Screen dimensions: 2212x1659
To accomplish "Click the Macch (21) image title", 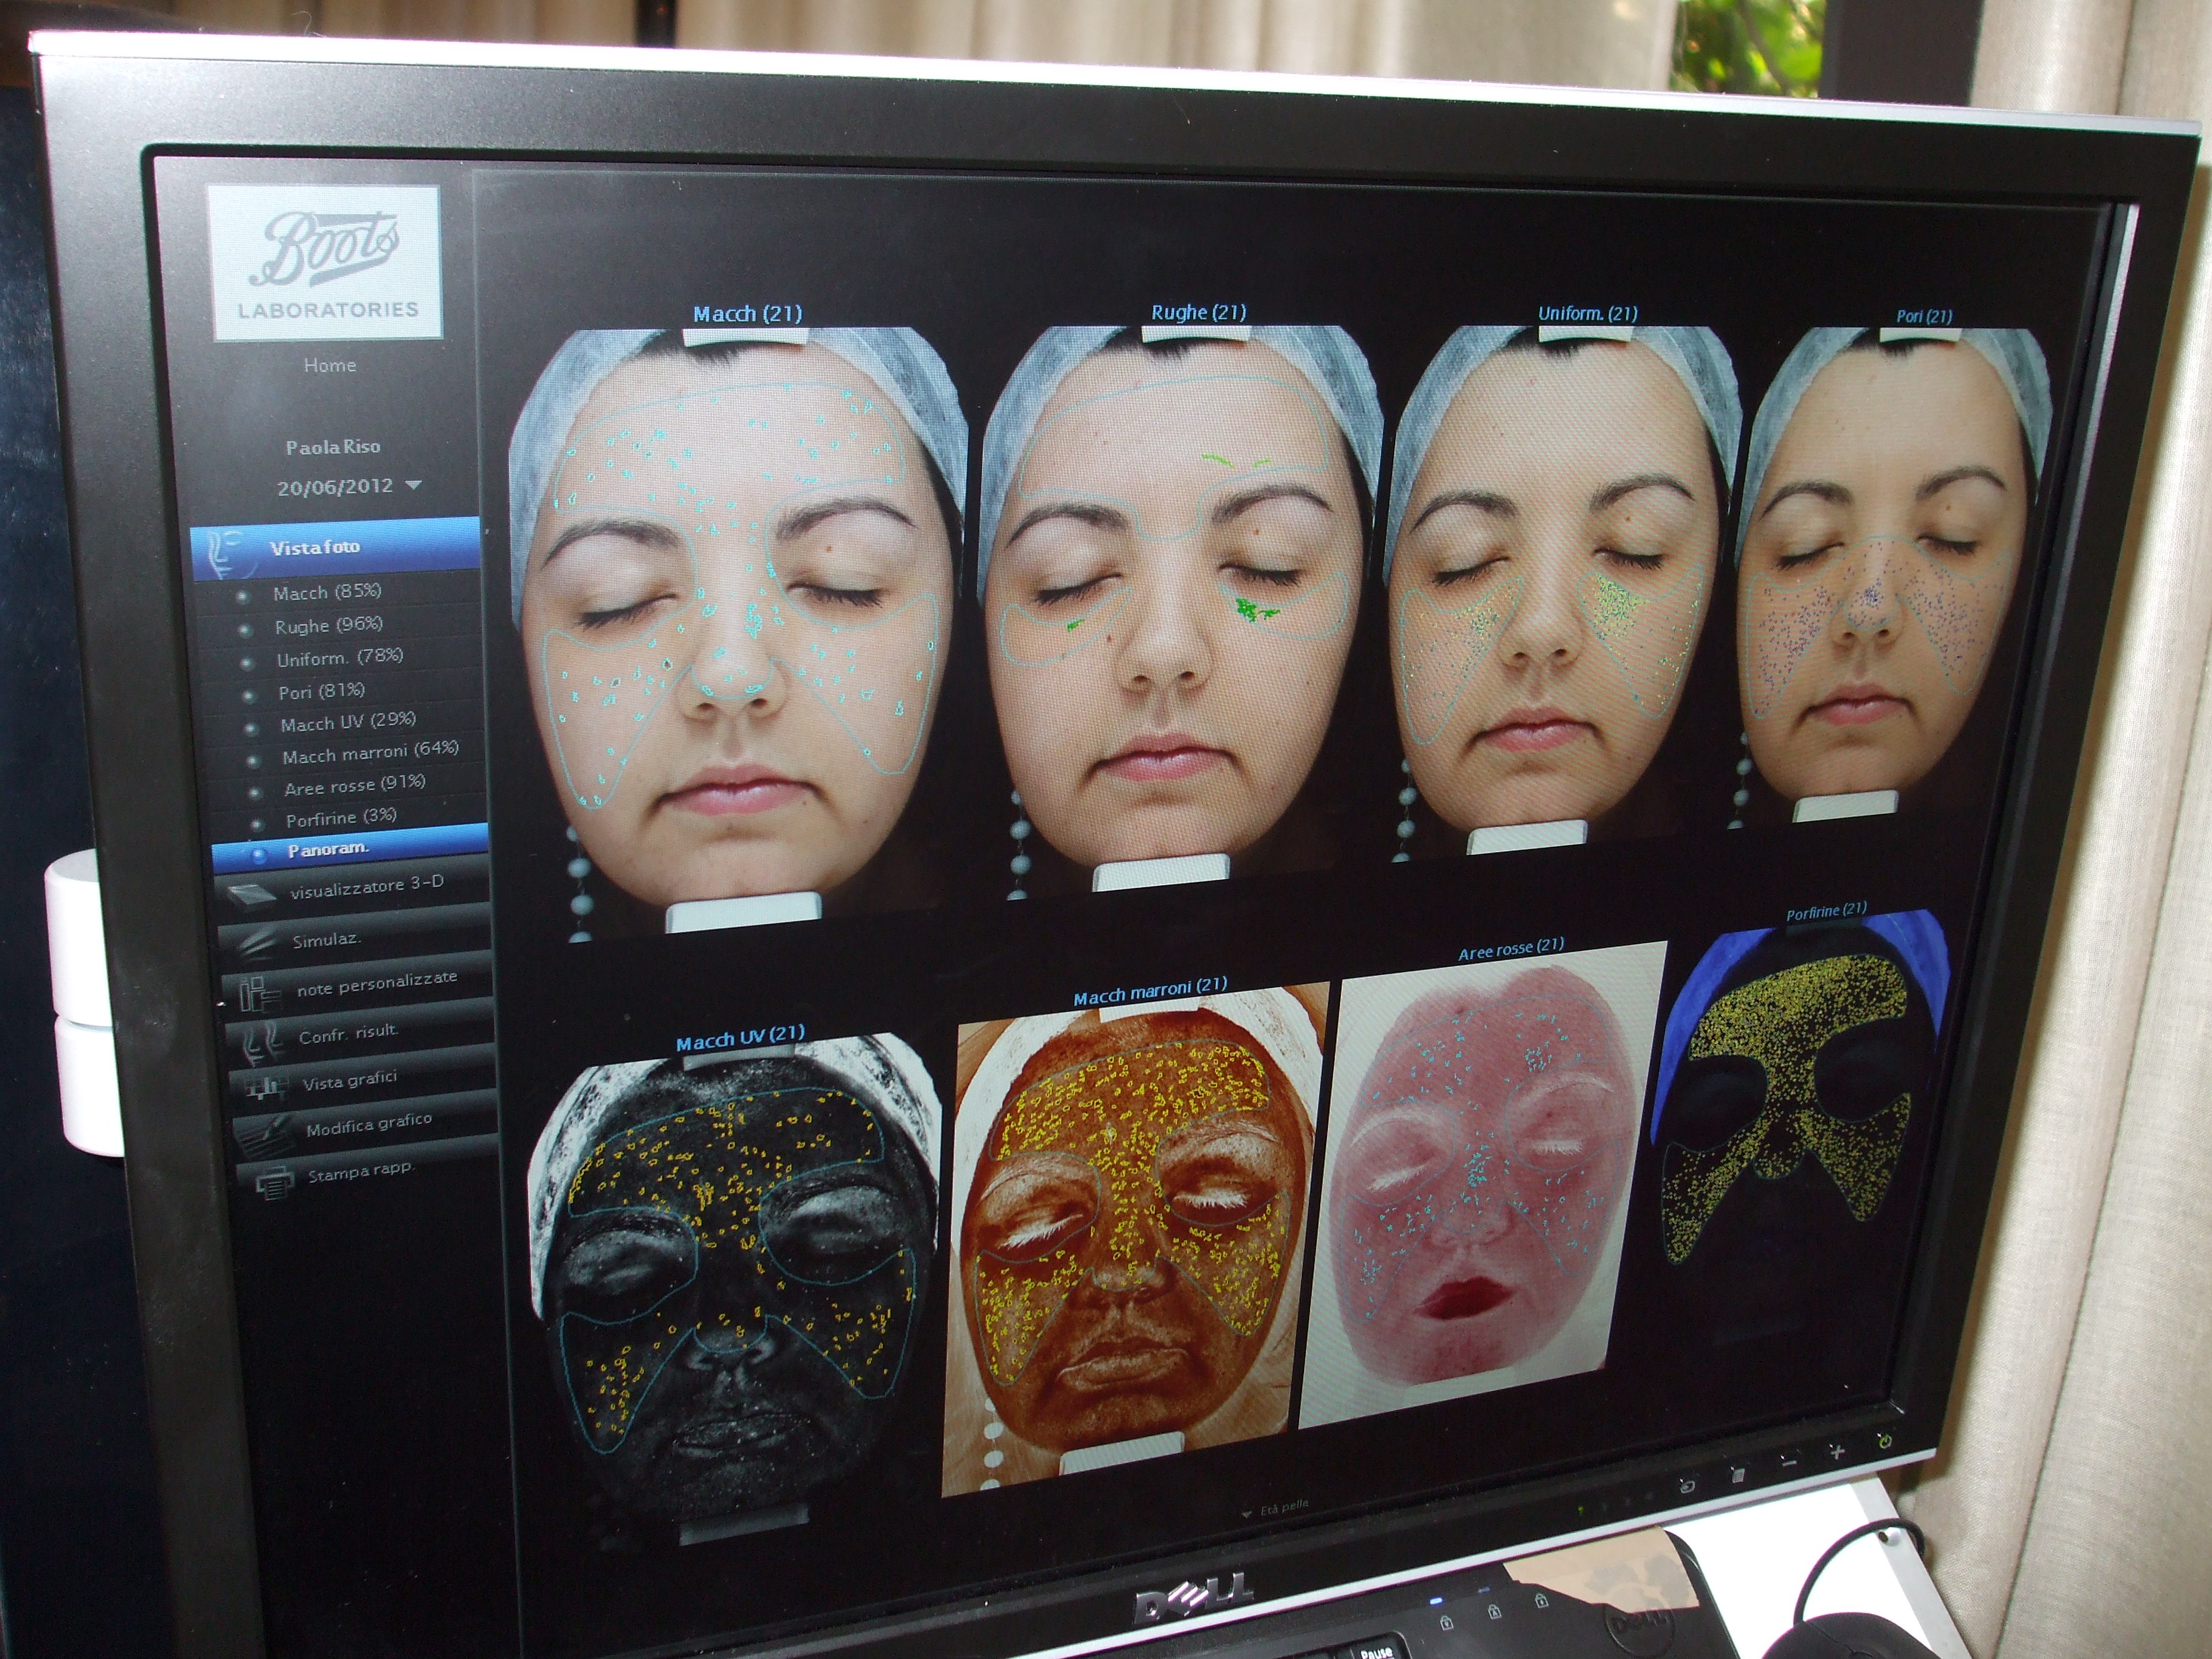I will point(748,314).
